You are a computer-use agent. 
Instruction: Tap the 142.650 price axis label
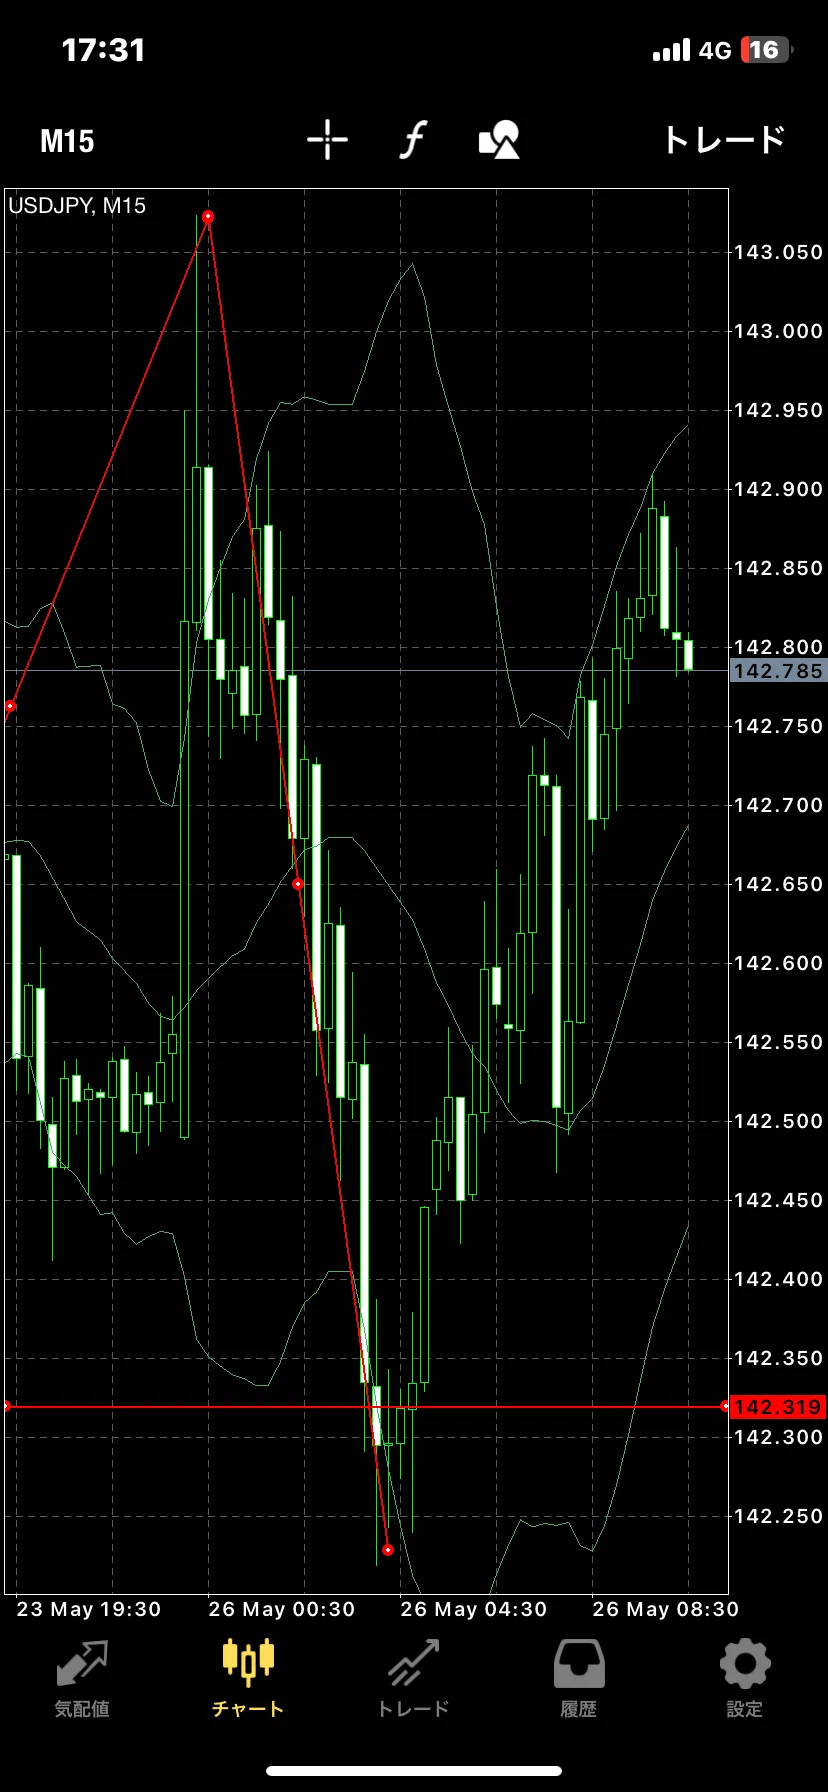(x=778, y=884)
